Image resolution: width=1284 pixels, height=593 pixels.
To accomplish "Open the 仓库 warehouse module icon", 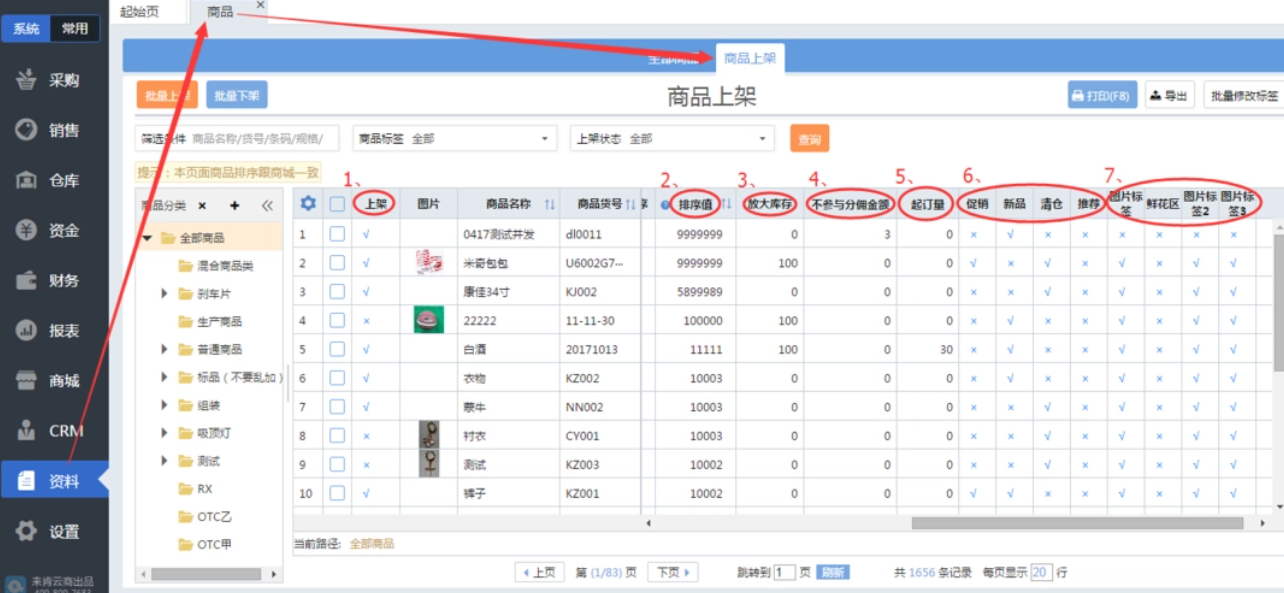I will click(27, 180).
